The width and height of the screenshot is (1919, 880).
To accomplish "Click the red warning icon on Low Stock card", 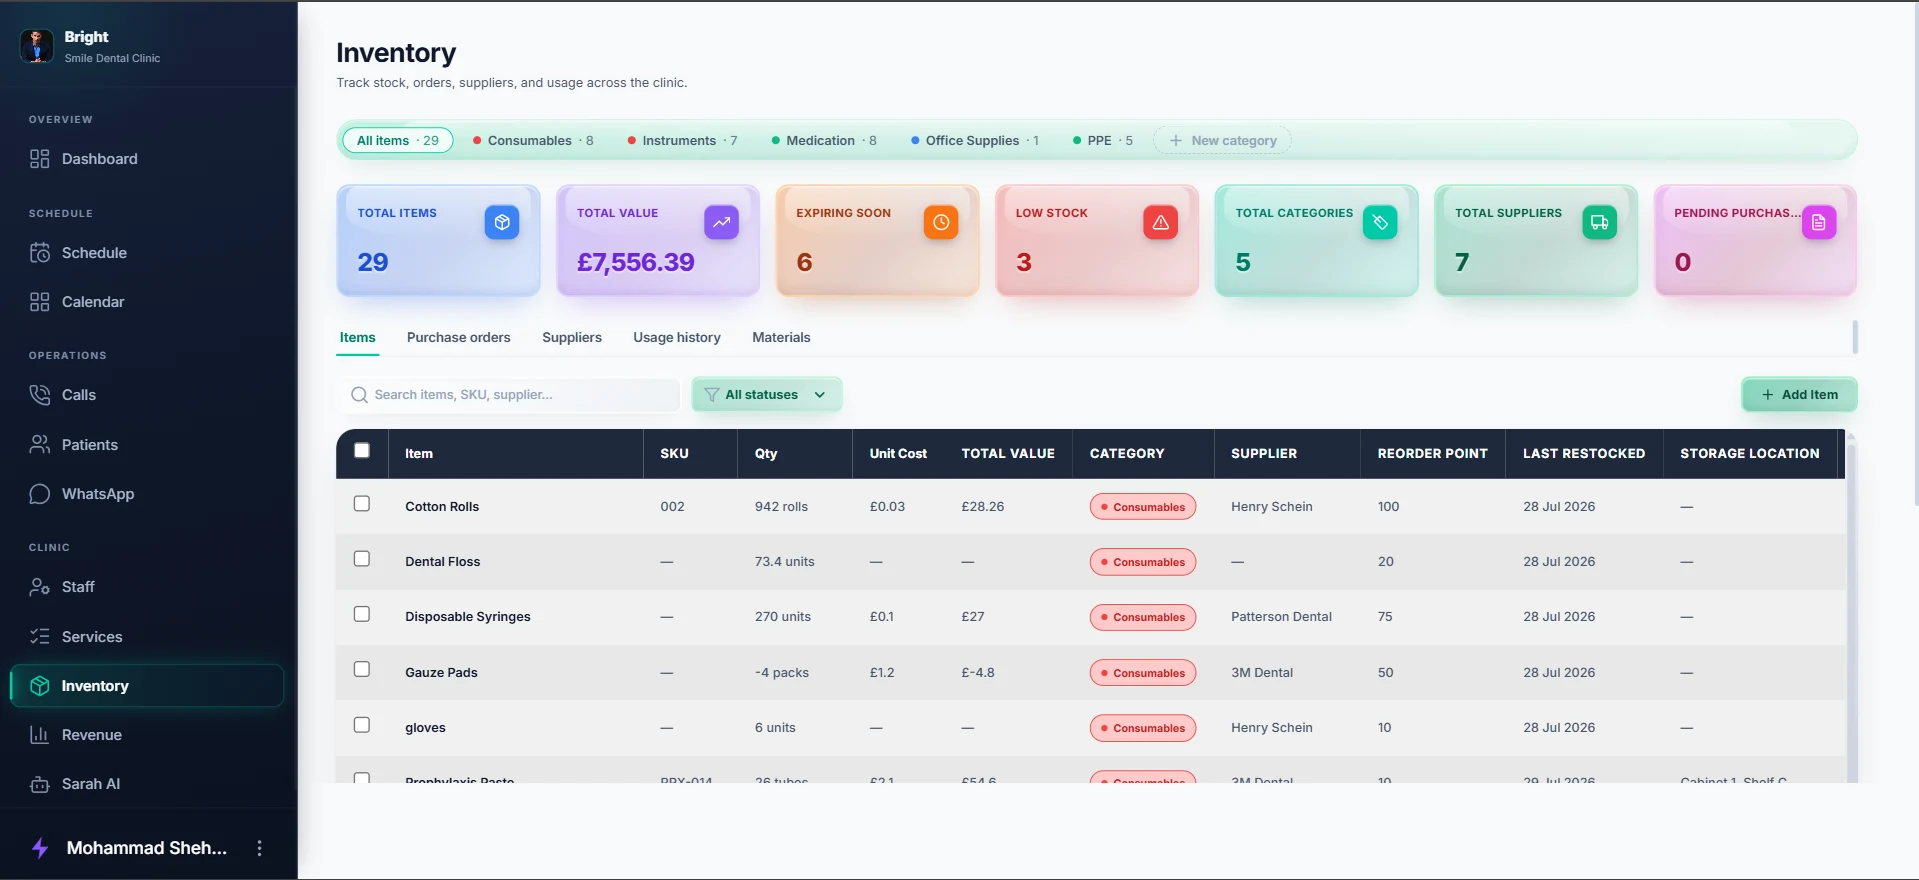I will pyautogui.click(x=1160, y=222).
